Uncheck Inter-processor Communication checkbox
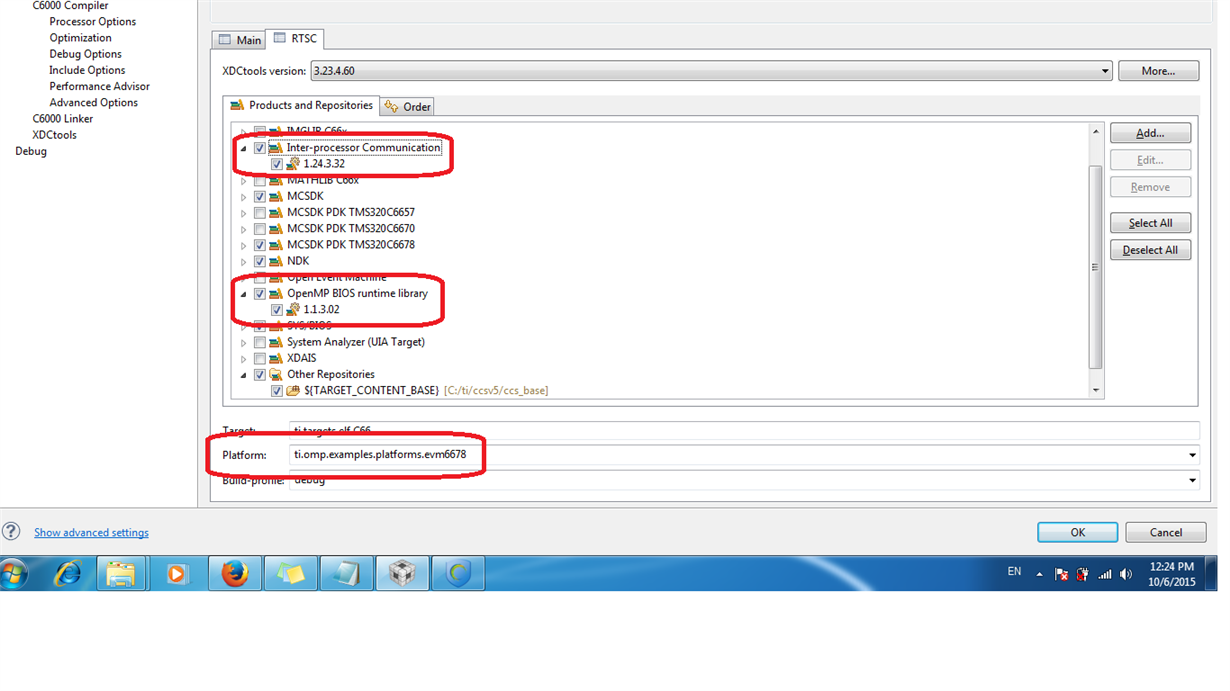1230x691 pixels. (260, 148)
